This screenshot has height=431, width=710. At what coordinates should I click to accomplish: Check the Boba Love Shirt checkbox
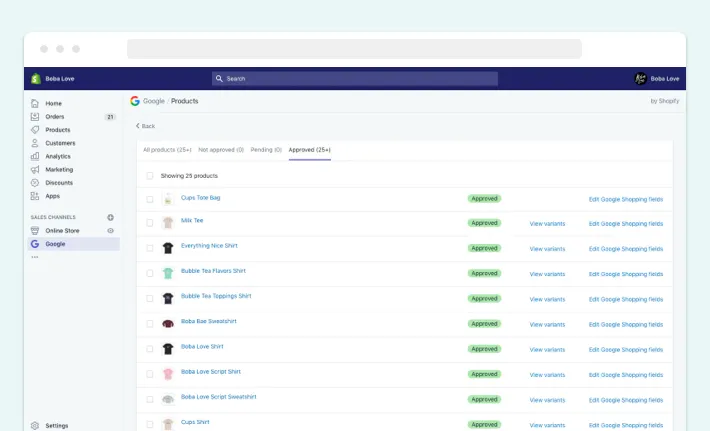click(150, 349)
